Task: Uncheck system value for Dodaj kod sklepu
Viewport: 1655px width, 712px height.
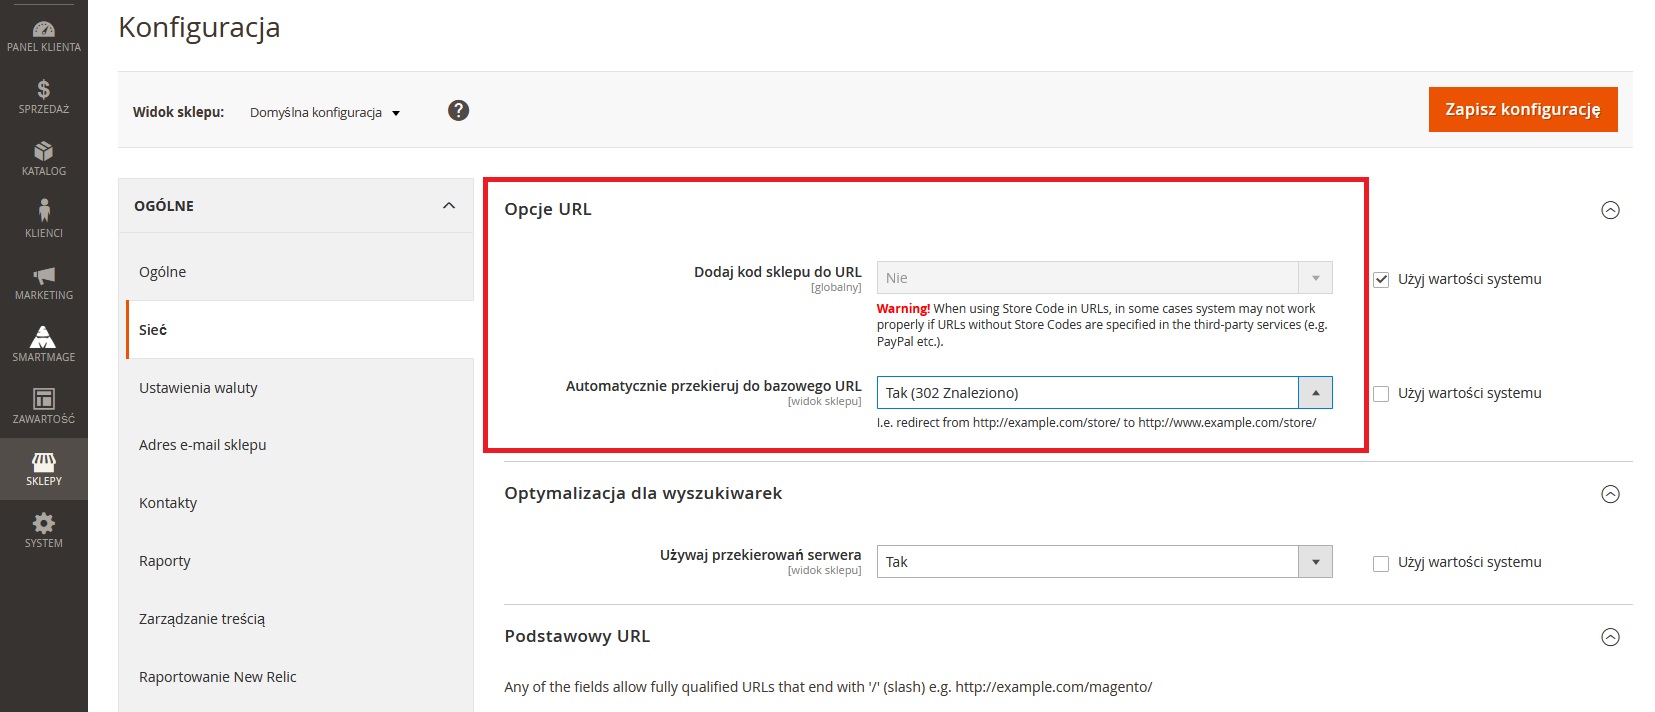Action: pyautogui.click(x=1381, y=280)
